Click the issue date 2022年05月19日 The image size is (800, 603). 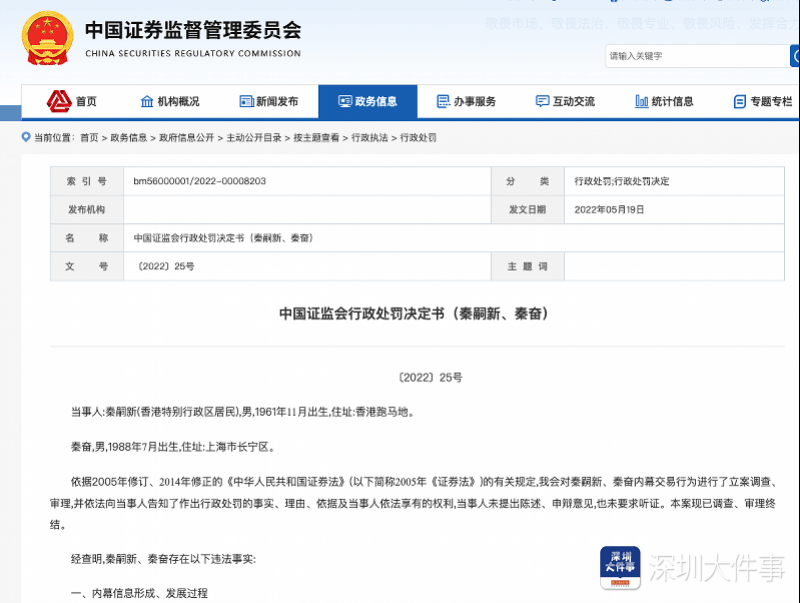click(609, 210)
